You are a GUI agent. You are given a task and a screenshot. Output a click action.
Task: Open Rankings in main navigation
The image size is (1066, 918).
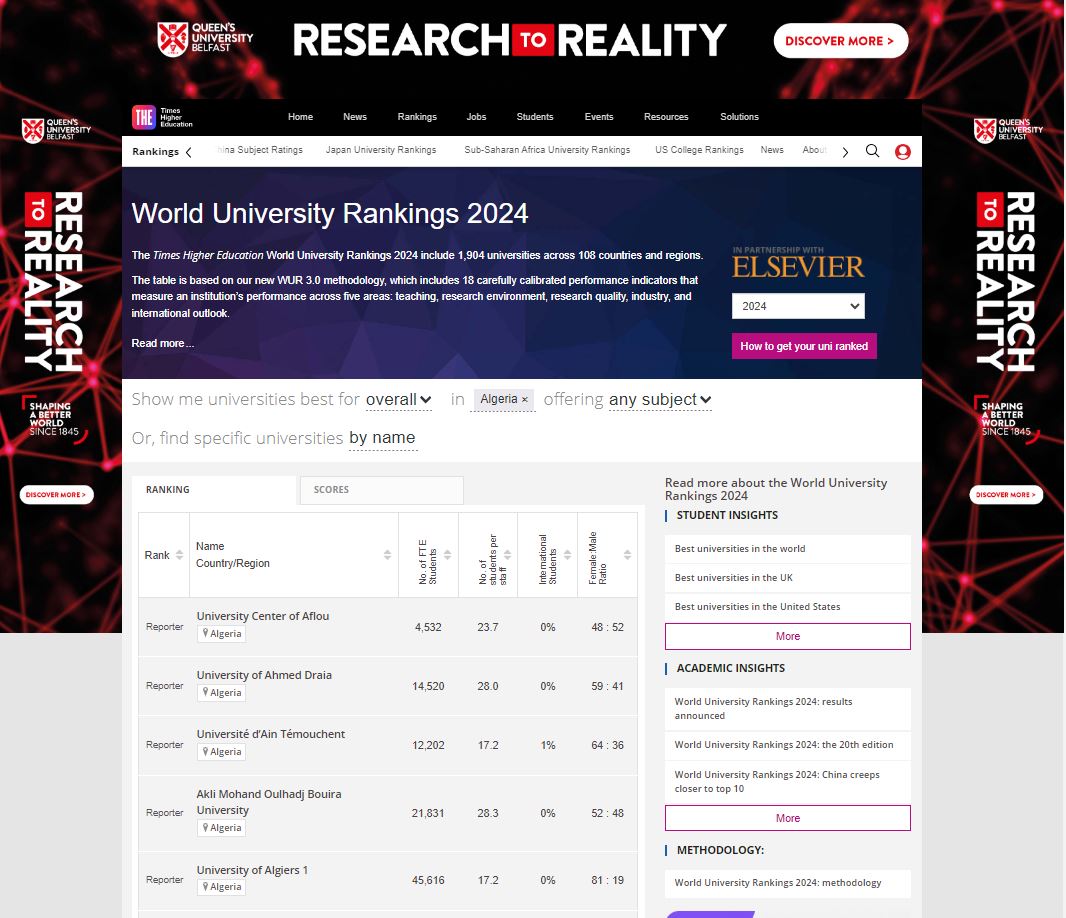tap(417, 117)
